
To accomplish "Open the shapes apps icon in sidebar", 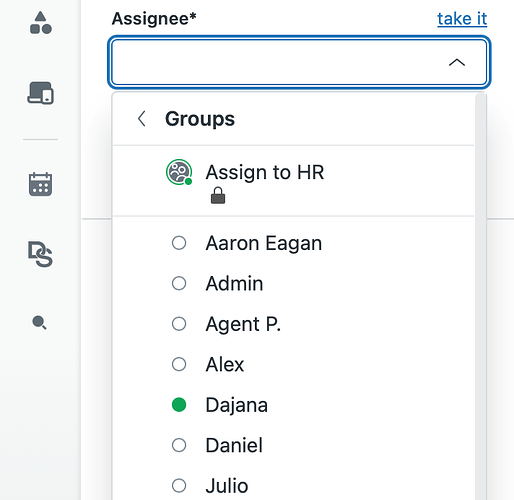I will coord(41,23).
